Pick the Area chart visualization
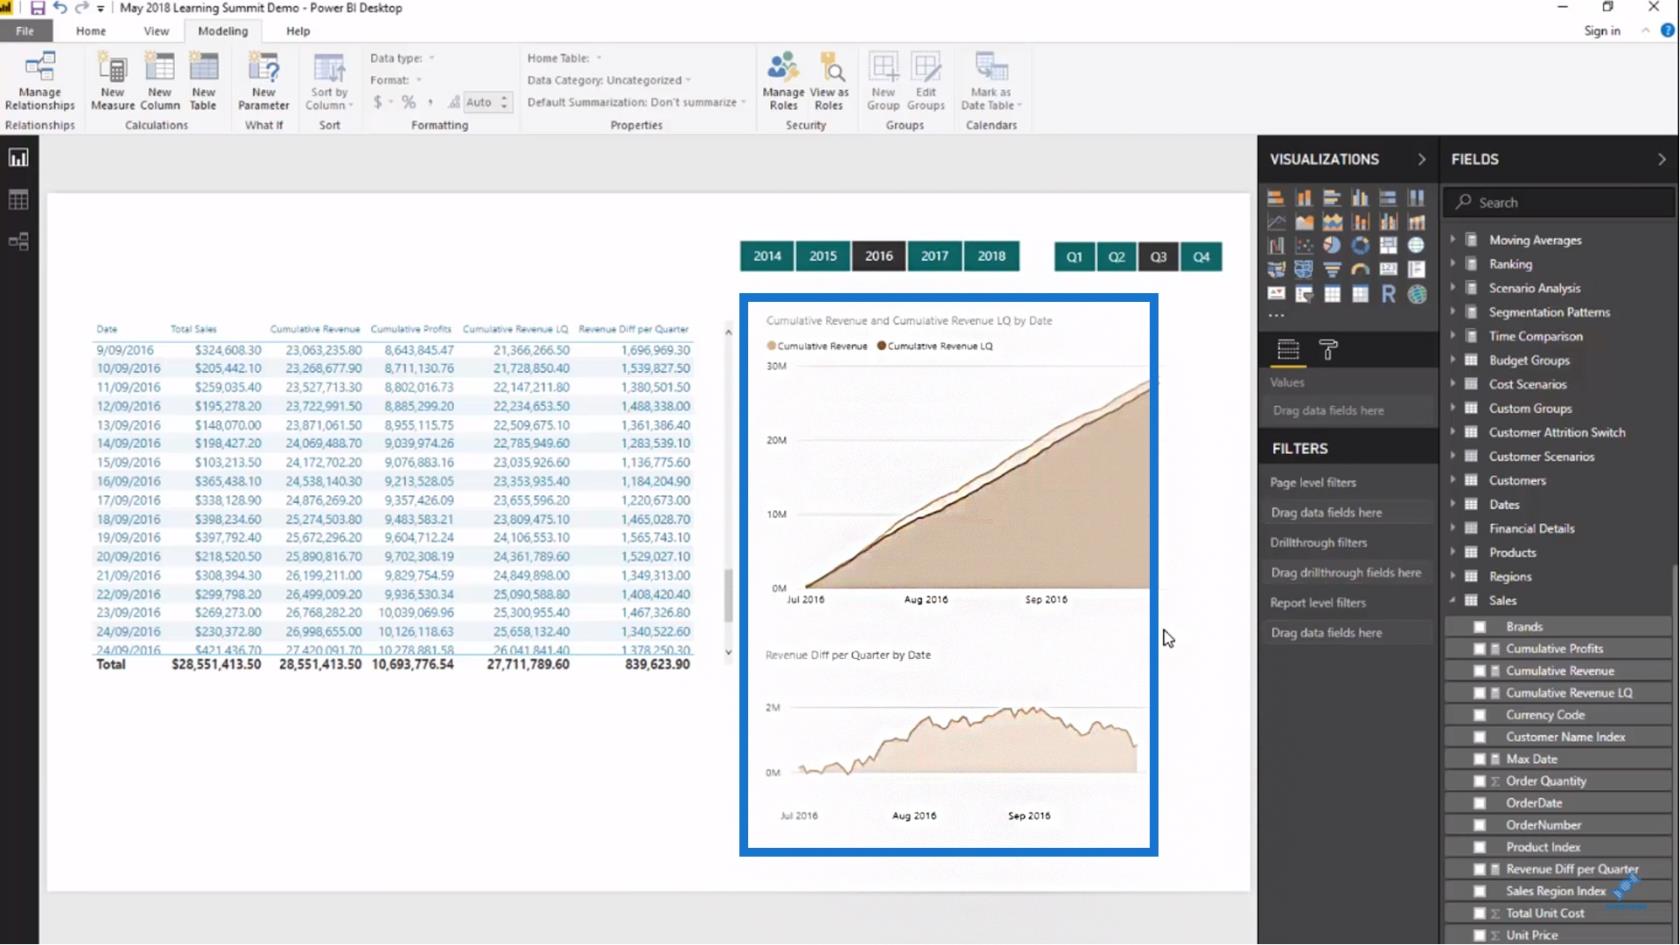 point(1304,222)
